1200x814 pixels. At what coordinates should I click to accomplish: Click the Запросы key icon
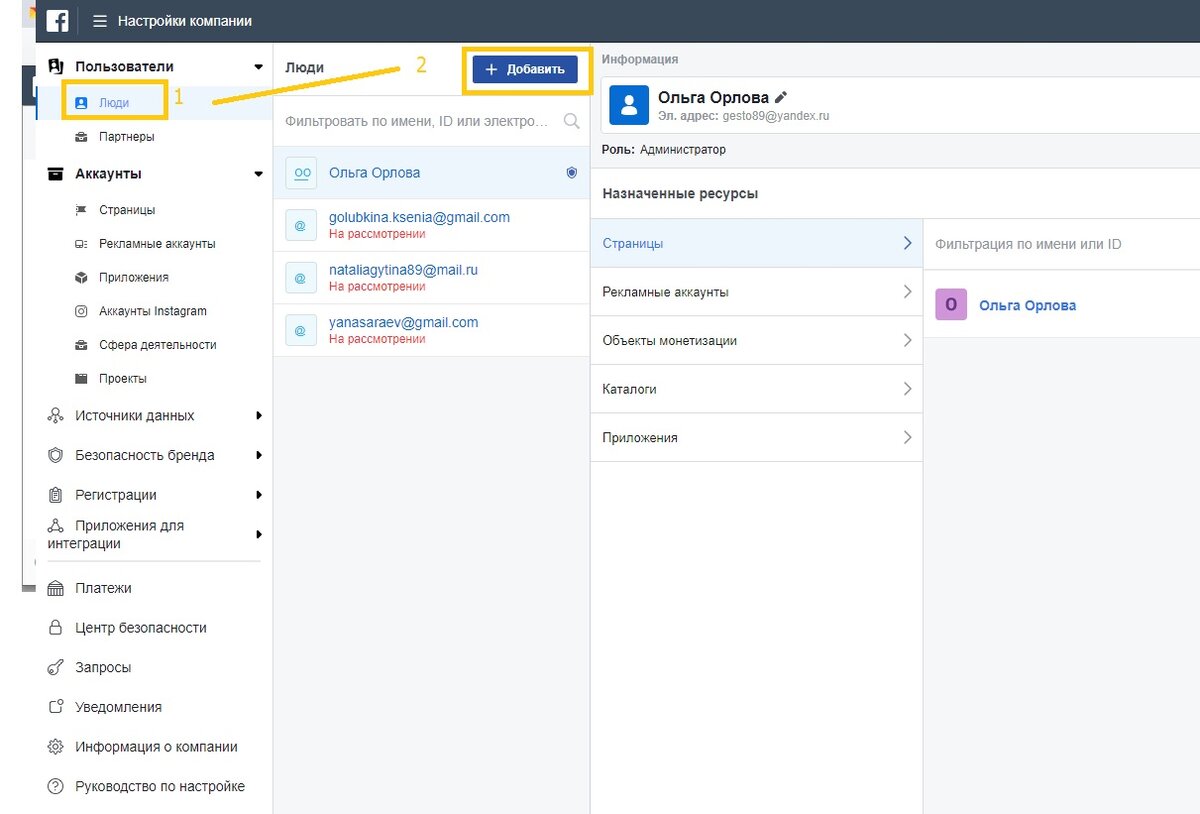[56, 668]
